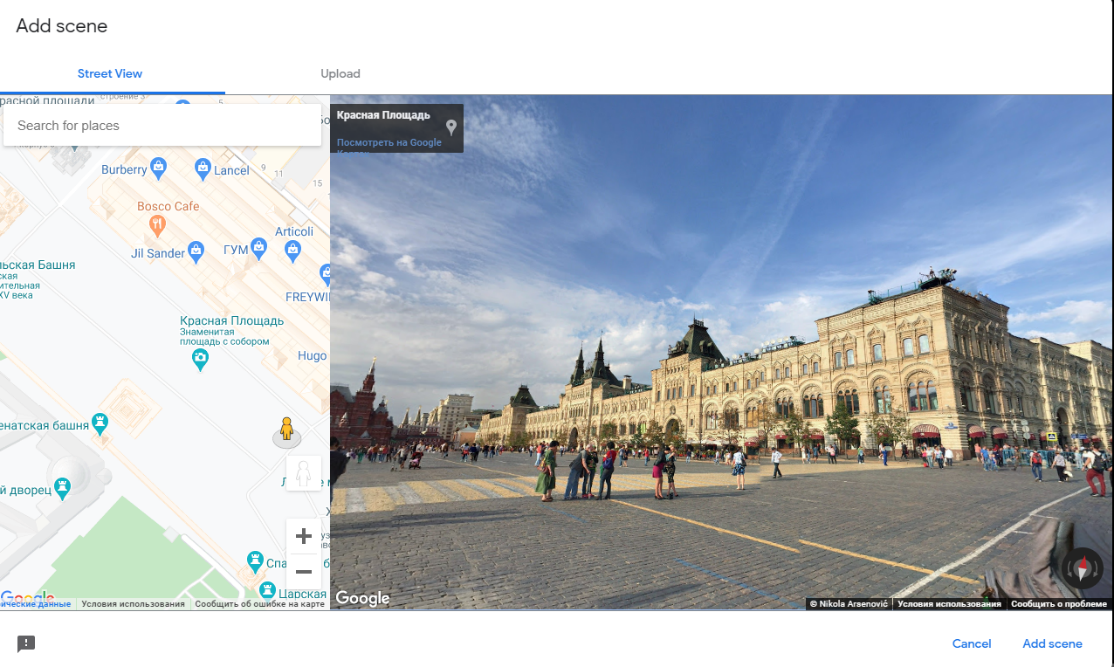Click the Jil Sander shop pin
The height and width of the screenshot is (667, 1114).
pyautogui.click(x=196, y=250)
